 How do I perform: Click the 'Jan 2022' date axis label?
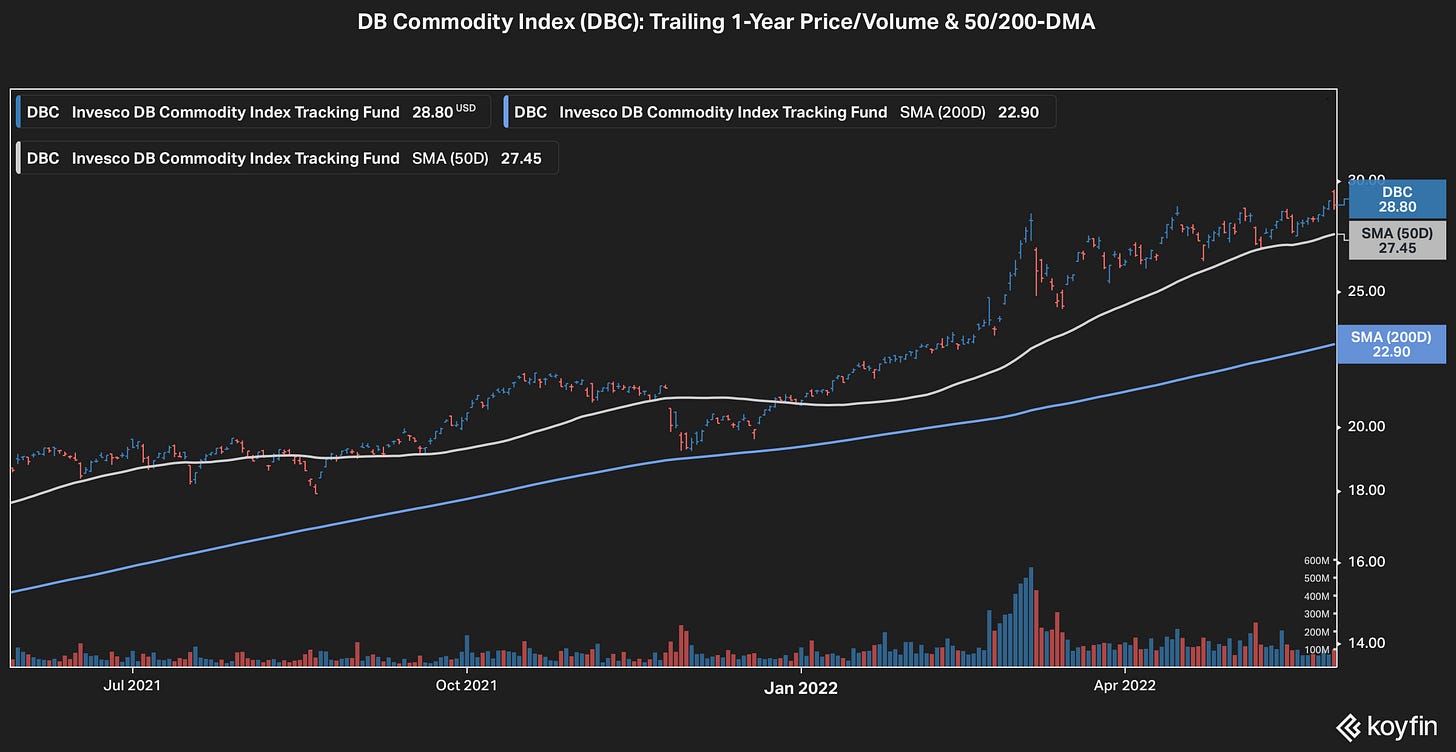801,688
